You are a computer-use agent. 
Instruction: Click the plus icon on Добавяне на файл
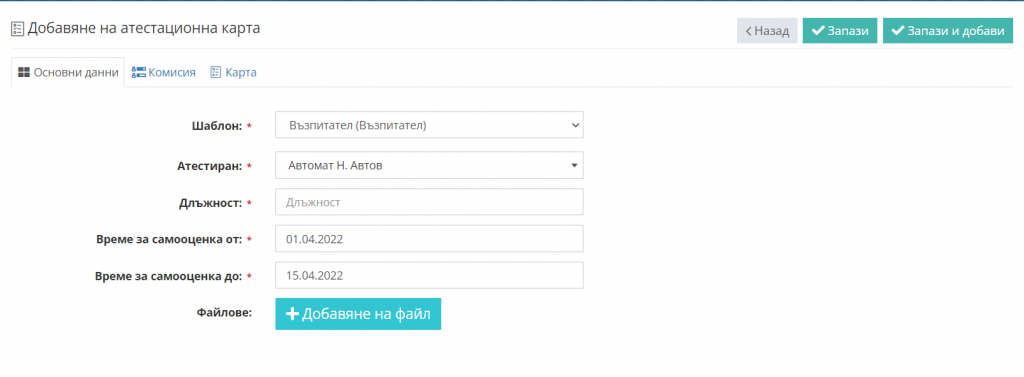point(293,314)
